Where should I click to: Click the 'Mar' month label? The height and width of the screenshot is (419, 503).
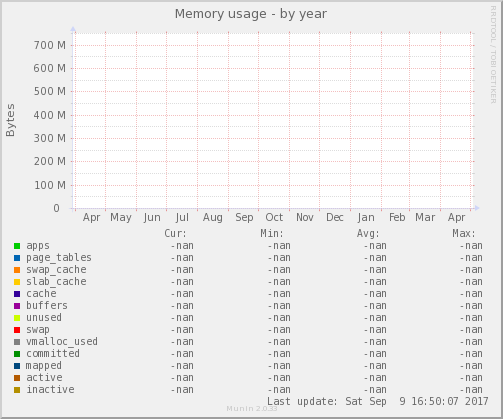(425, 218)
